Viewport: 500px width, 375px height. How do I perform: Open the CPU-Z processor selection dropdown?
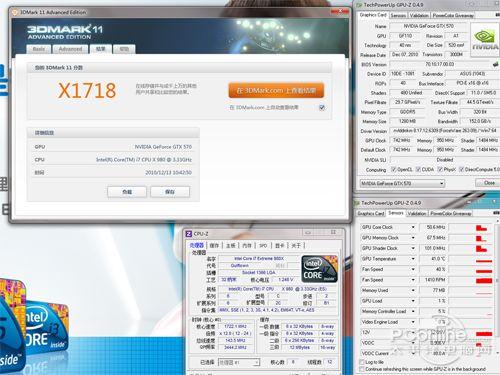[239, 362]
